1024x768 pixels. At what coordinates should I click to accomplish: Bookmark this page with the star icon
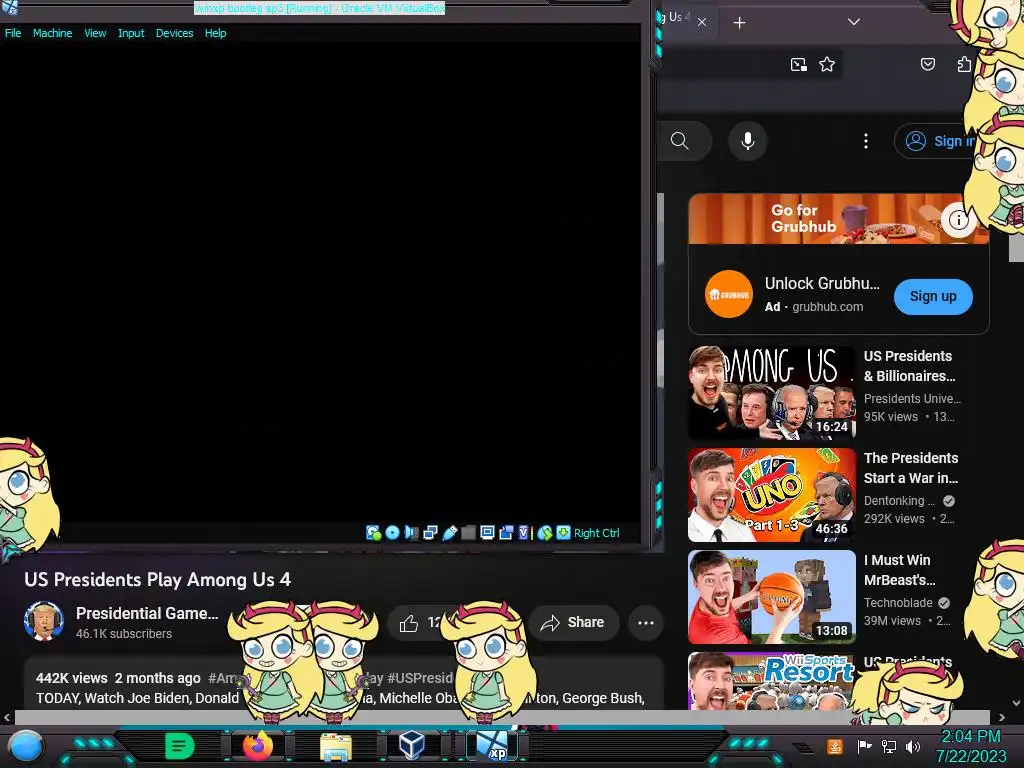click(827, 64)
